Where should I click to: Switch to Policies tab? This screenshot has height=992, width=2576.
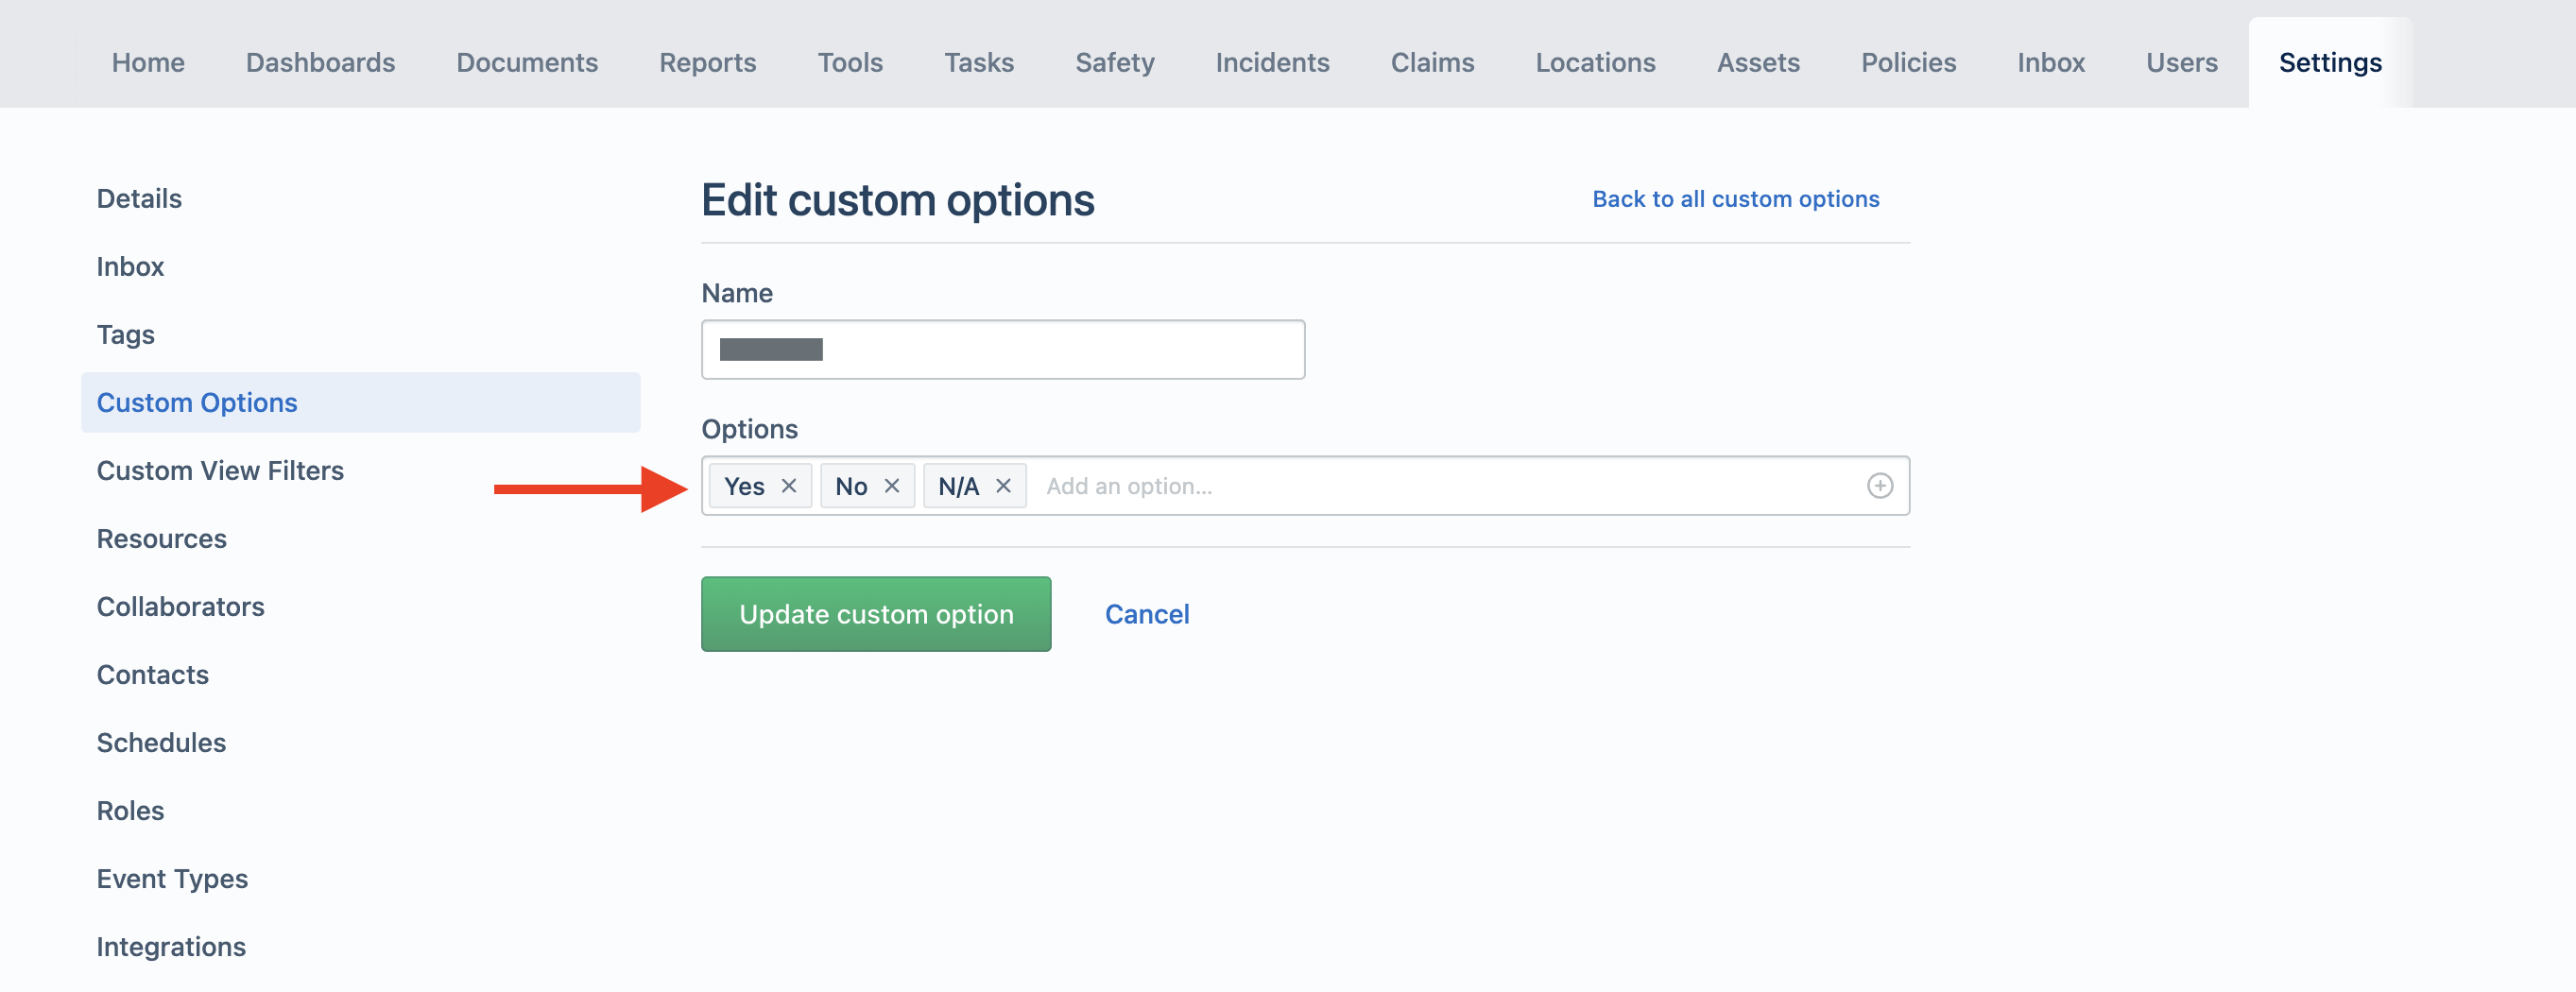(1908, 62)
